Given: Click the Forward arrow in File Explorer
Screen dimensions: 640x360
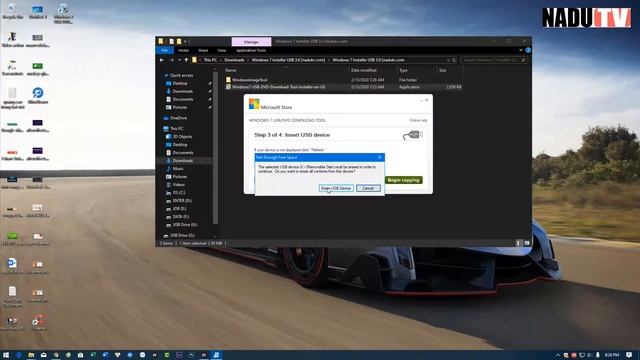Looking at the screenshot, I should [x=171, y=60].
